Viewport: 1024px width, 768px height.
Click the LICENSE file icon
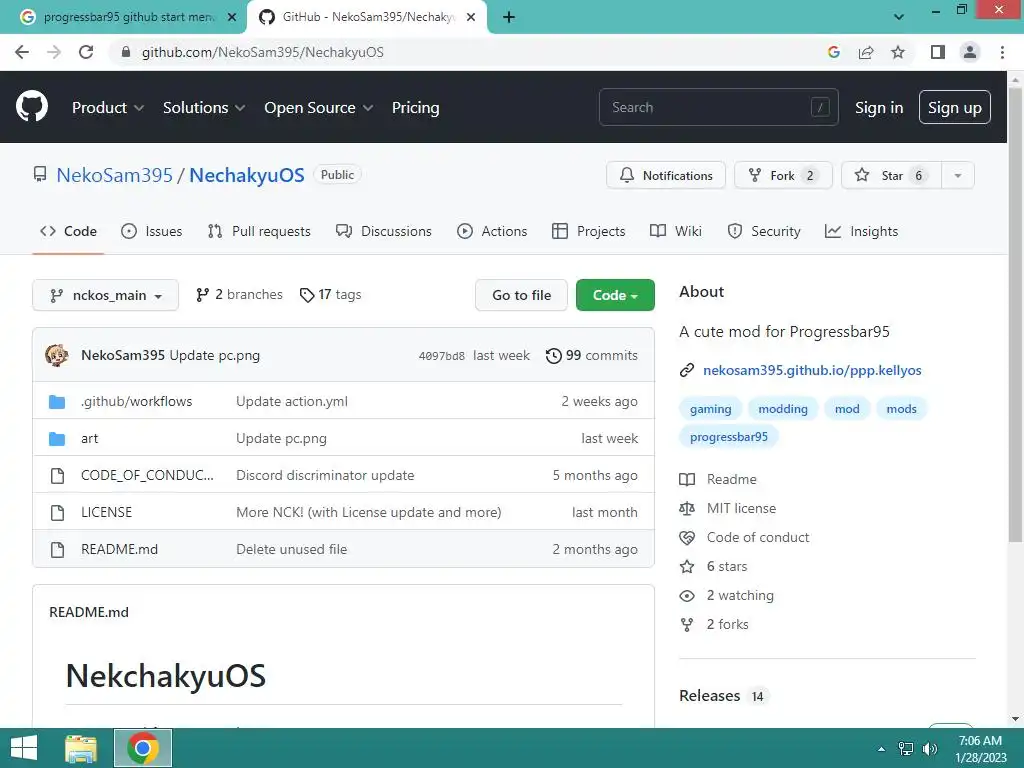[57, 513]
